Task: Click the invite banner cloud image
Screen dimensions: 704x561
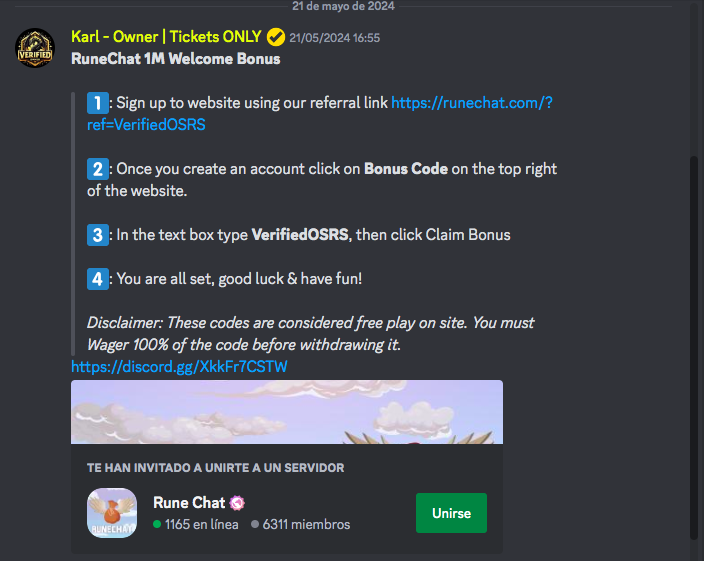Action: click(x=287, y=412)
